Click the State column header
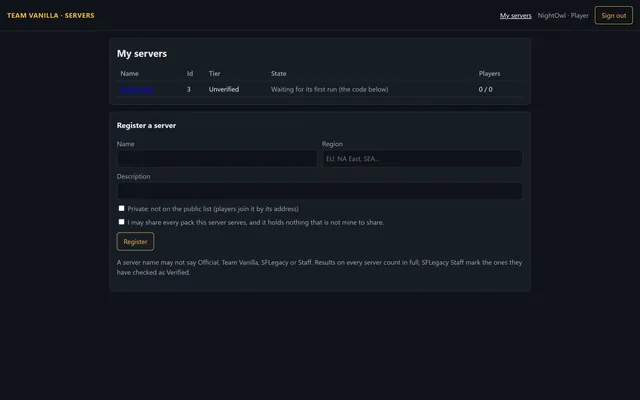This screenshot has width=640, height=400. point(278,73)
